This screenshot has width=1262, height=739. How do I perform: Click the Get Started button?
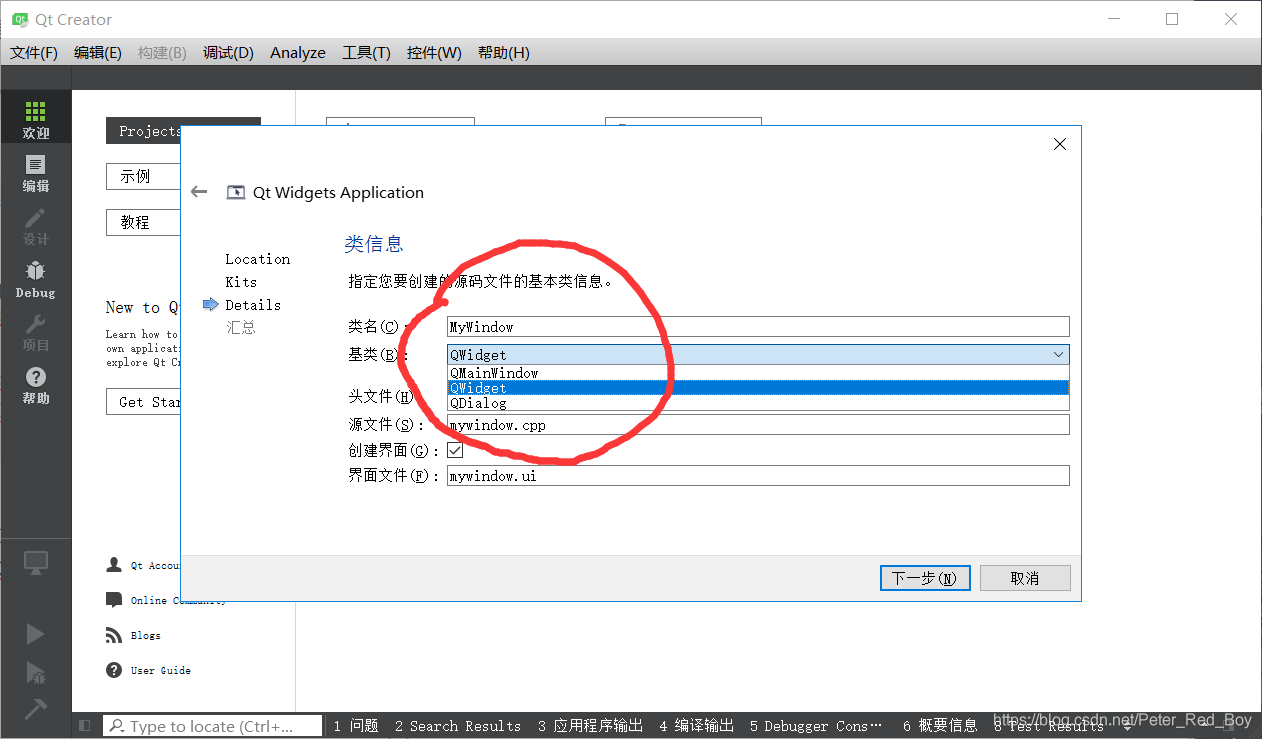pos(143,402)
